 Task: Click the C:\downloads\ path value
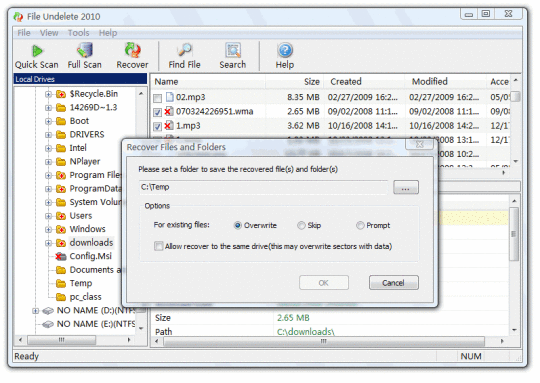click(x=306, y=332)
